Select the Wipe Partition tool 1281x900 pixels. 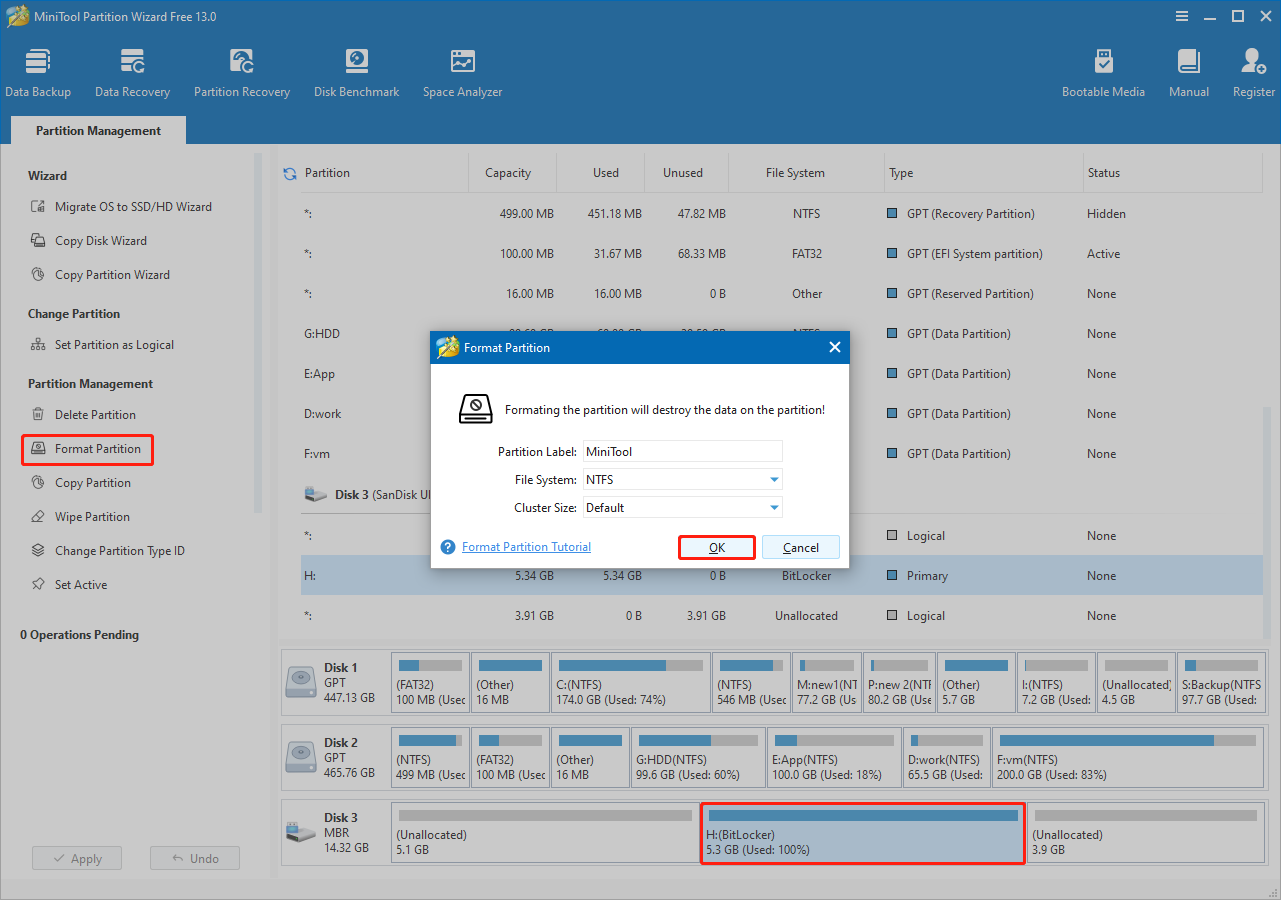tap(91, 516)
